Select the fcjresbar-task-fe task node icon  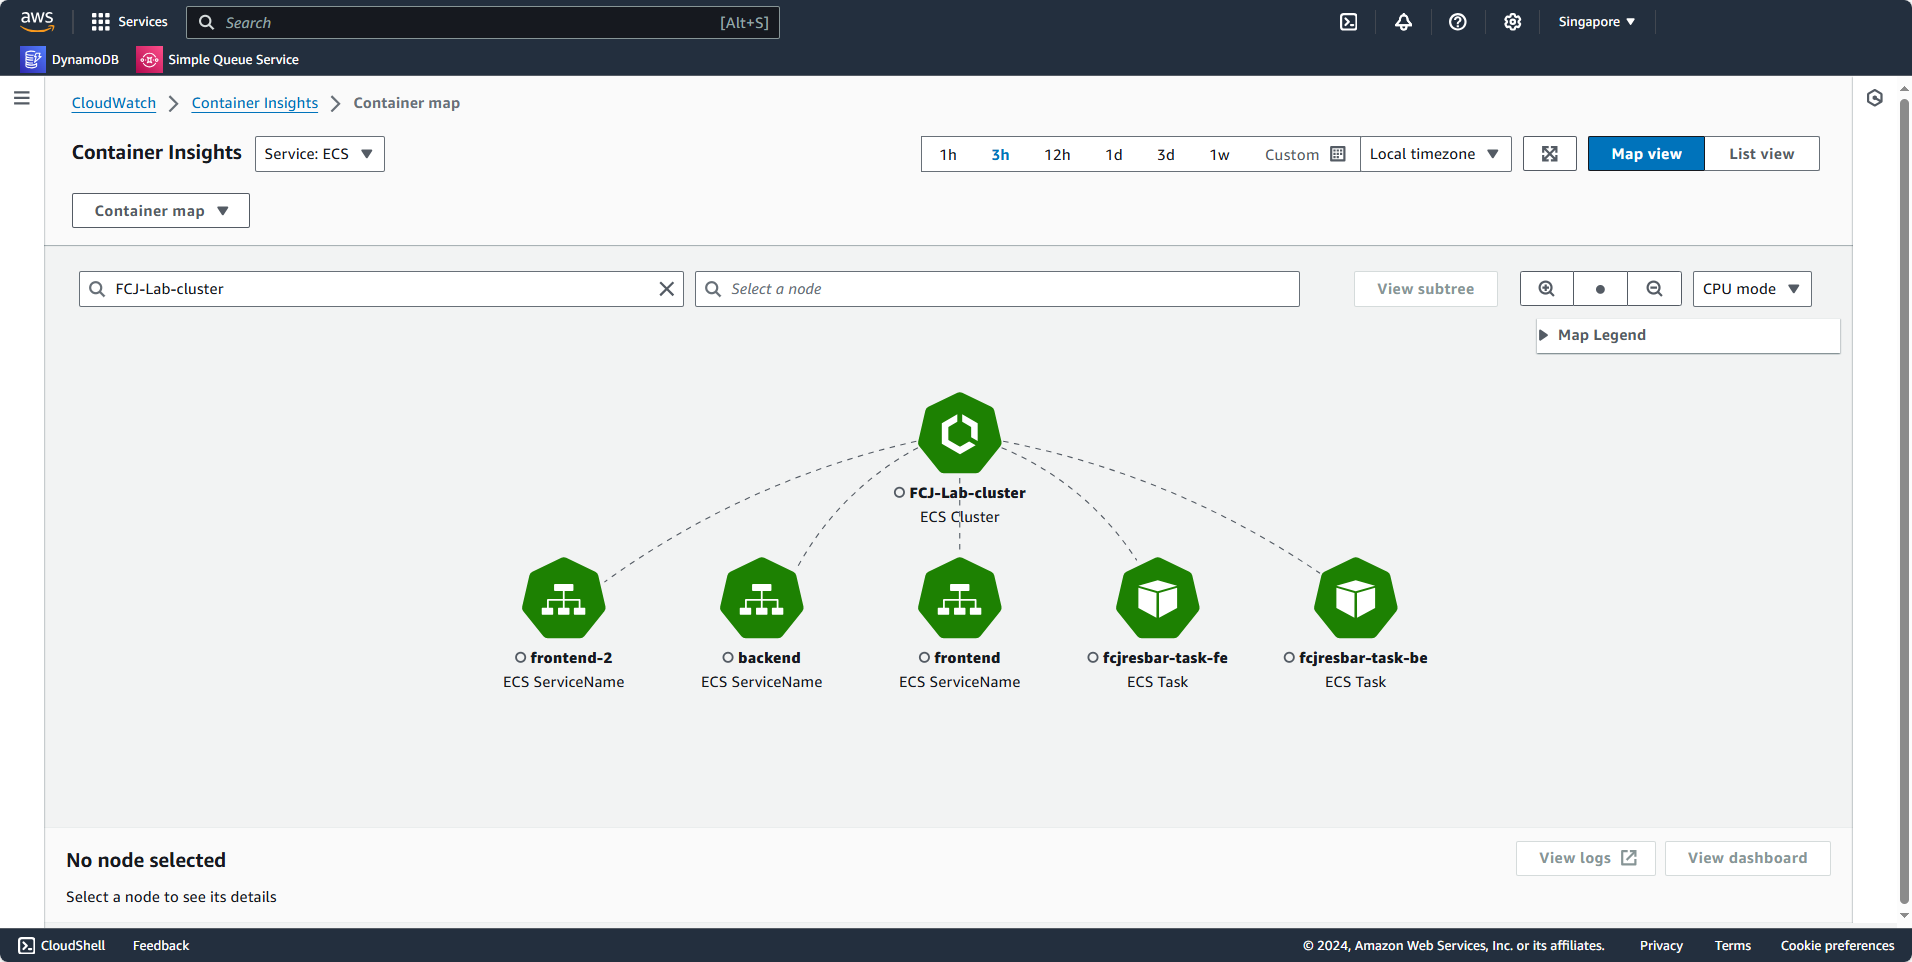[1158, 598]
